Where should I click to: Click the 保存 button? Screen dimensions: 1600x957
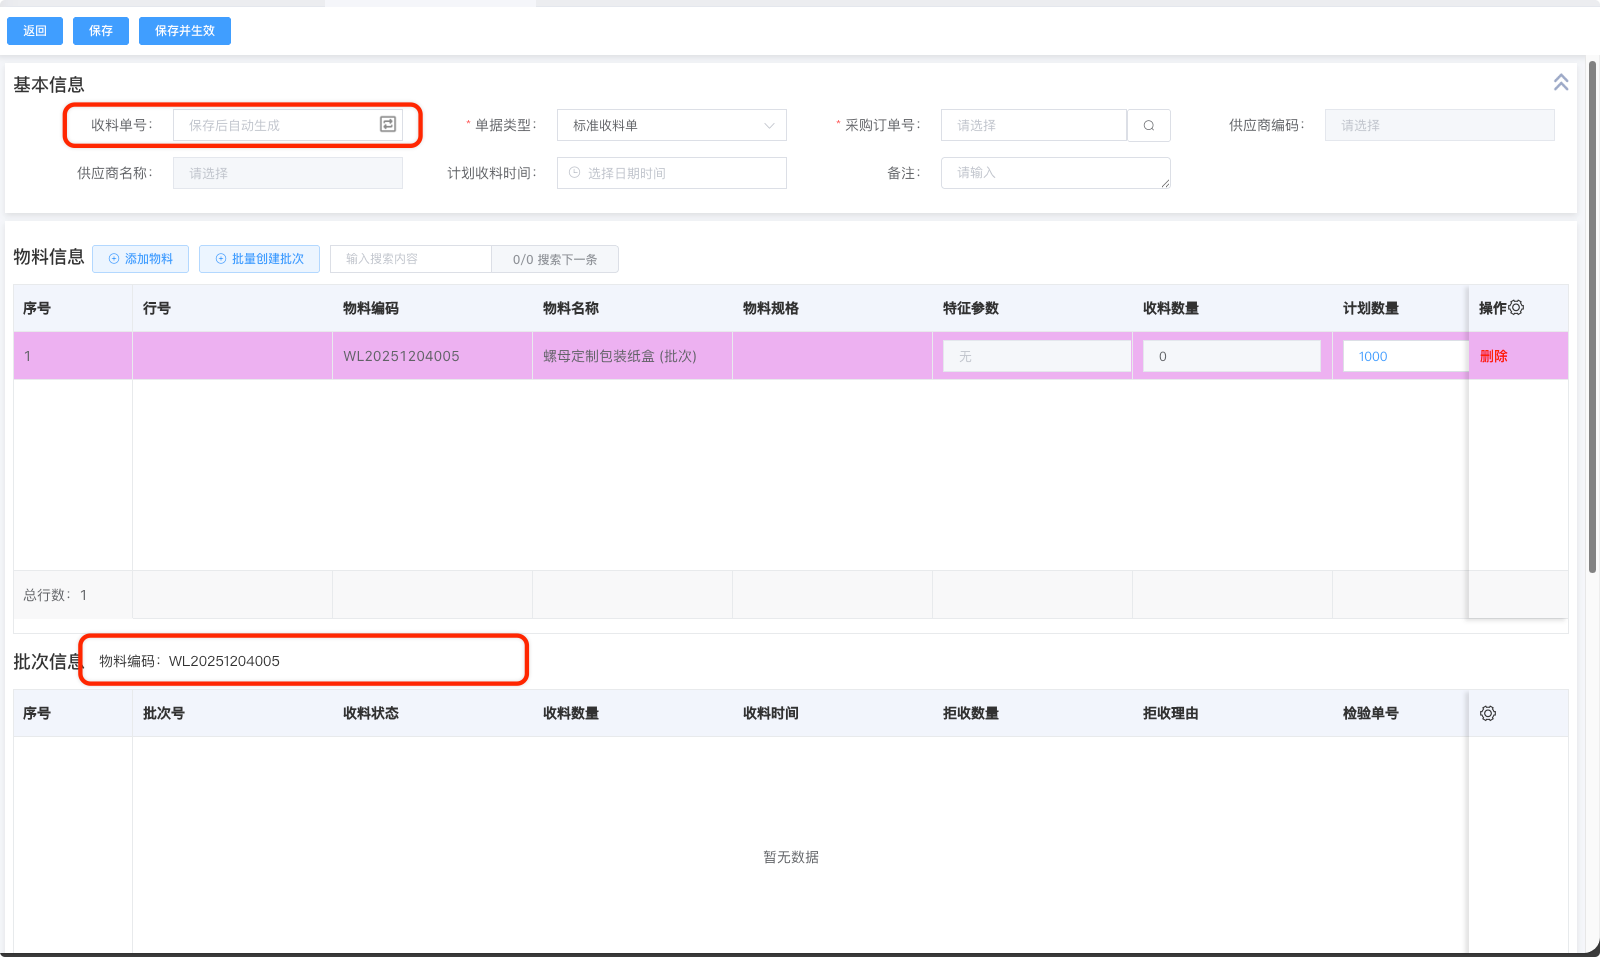click(x=101, y=31)
